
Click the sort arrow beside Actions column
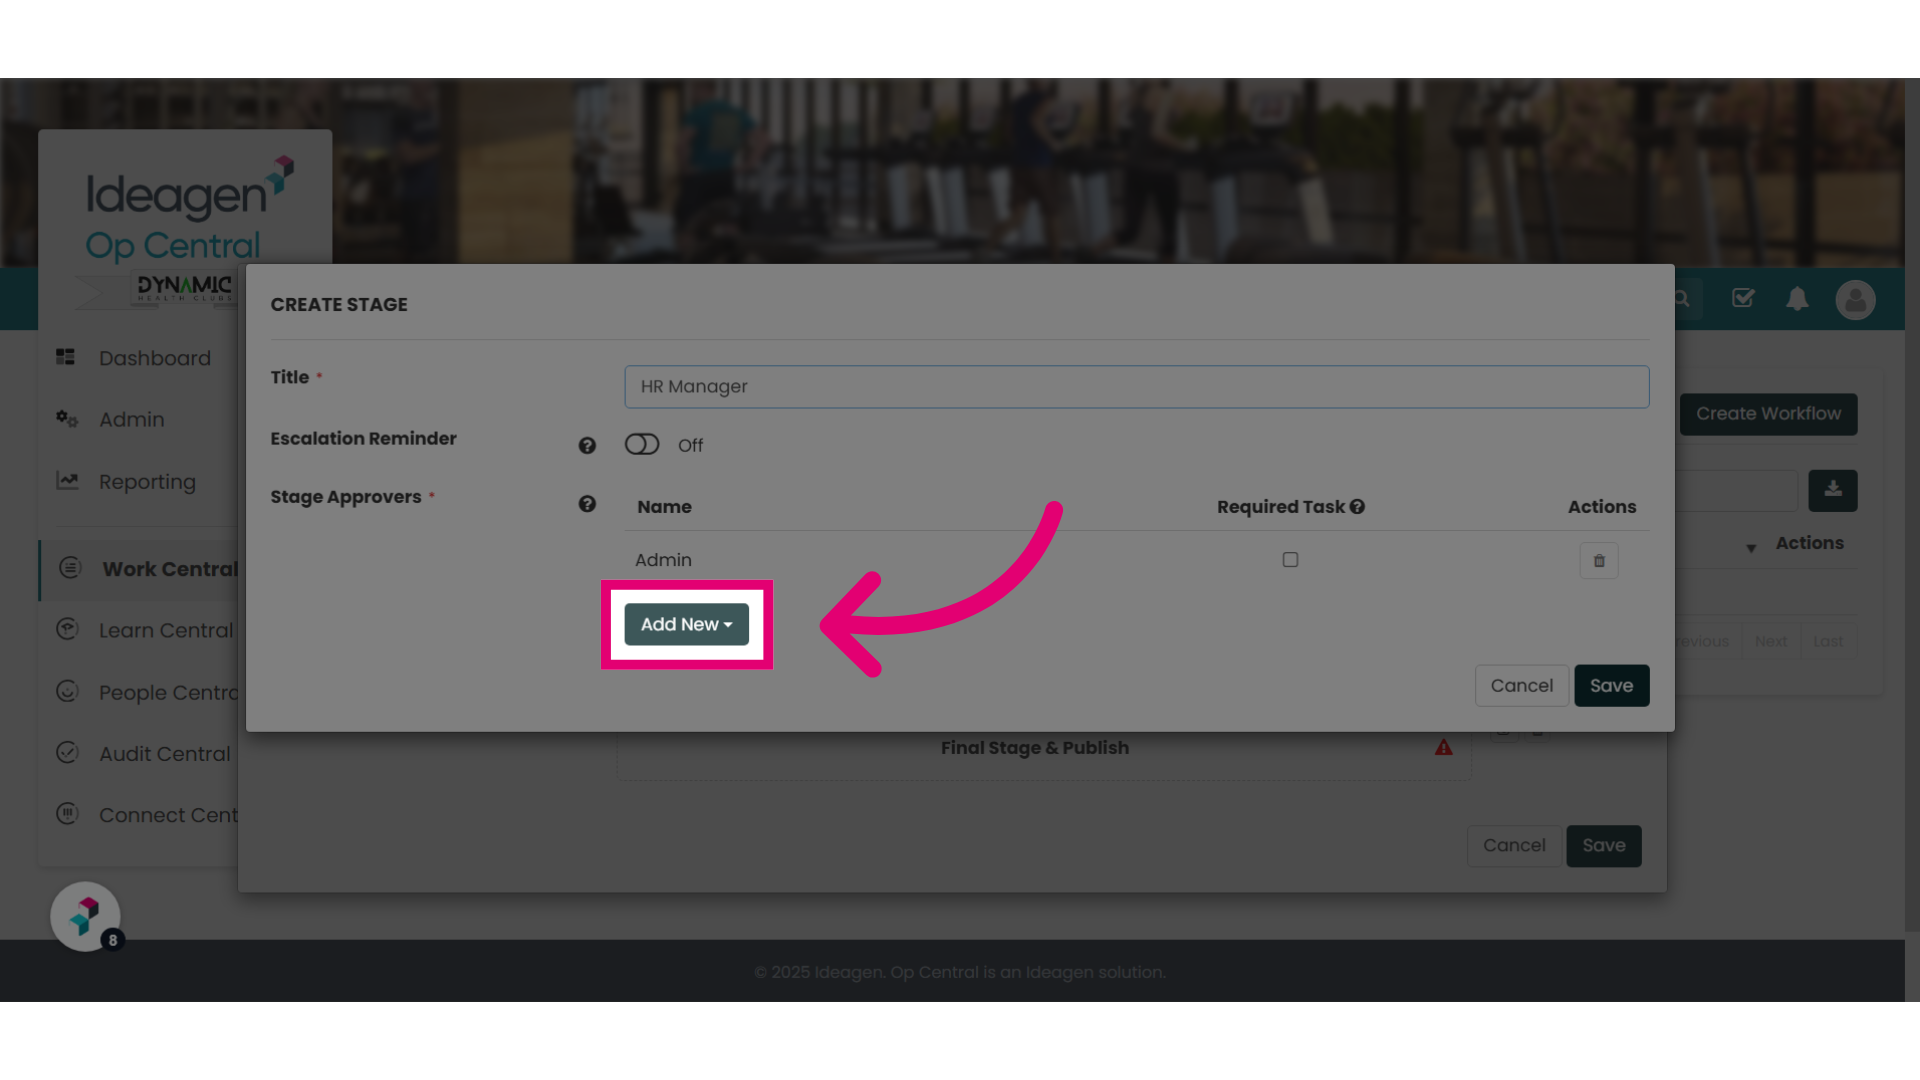[x=1751, y=548]
